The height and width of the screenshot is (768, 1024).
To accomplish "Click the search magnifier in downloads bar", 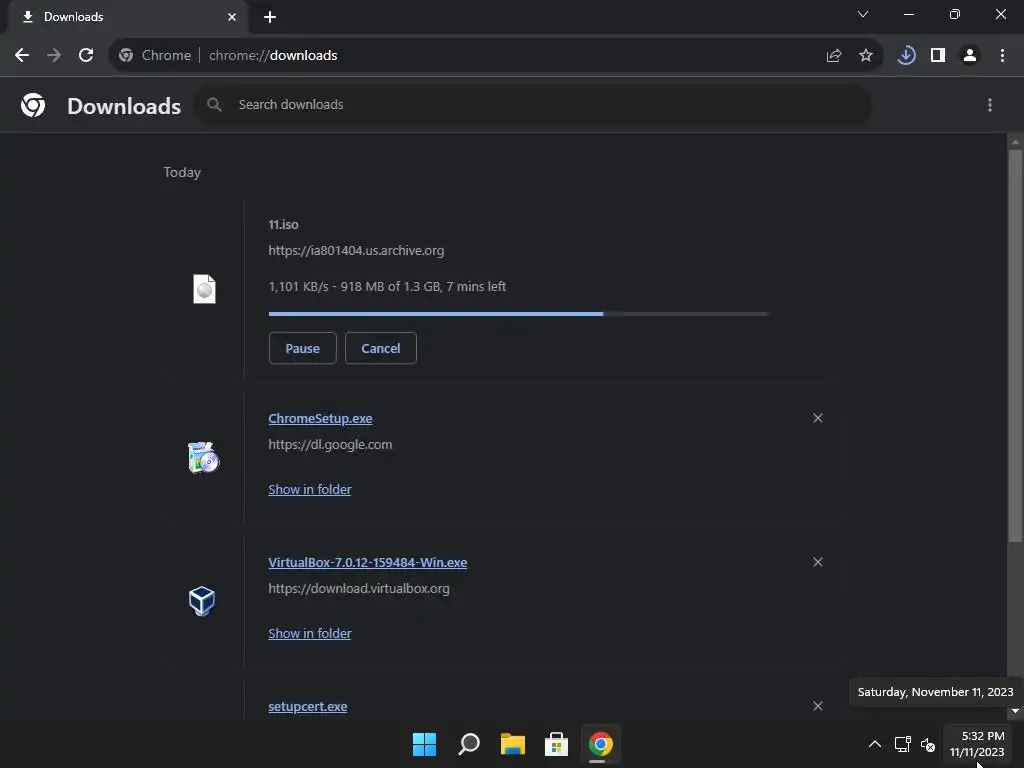I will (x=214, y=104).
